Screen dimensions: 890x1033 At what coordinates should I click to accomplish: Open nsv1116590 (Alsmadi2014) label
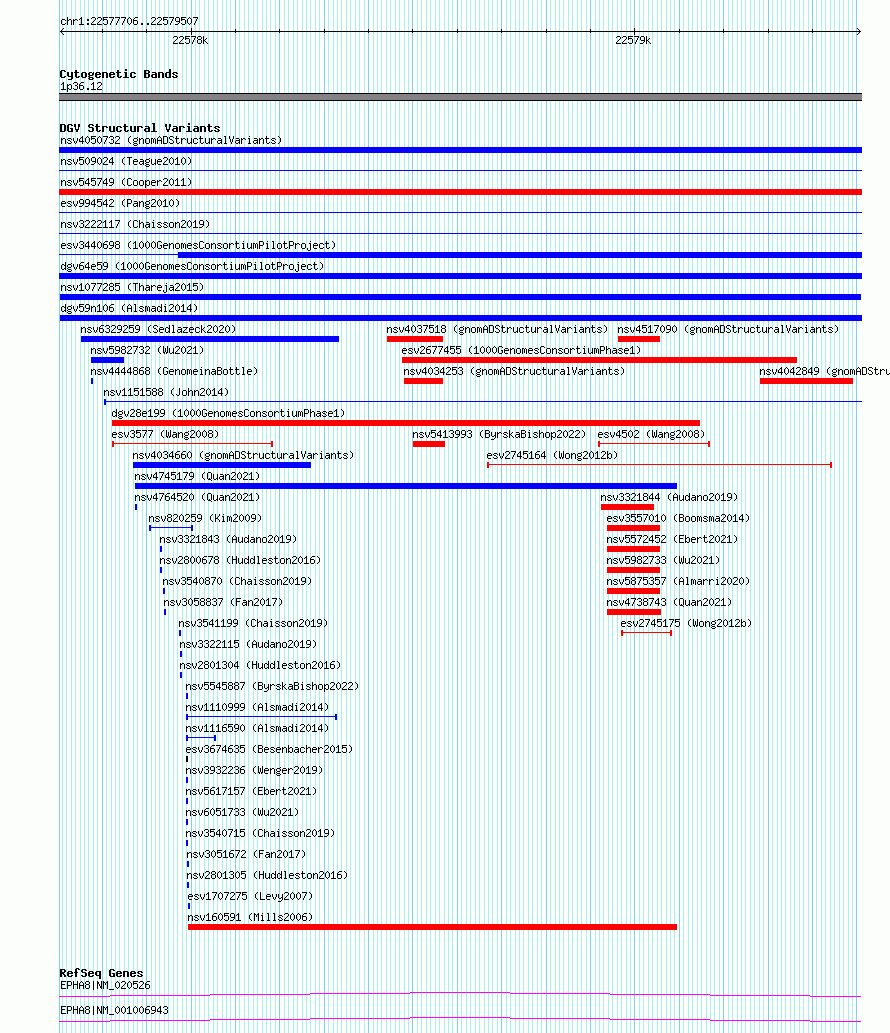[x=257, y=730]
